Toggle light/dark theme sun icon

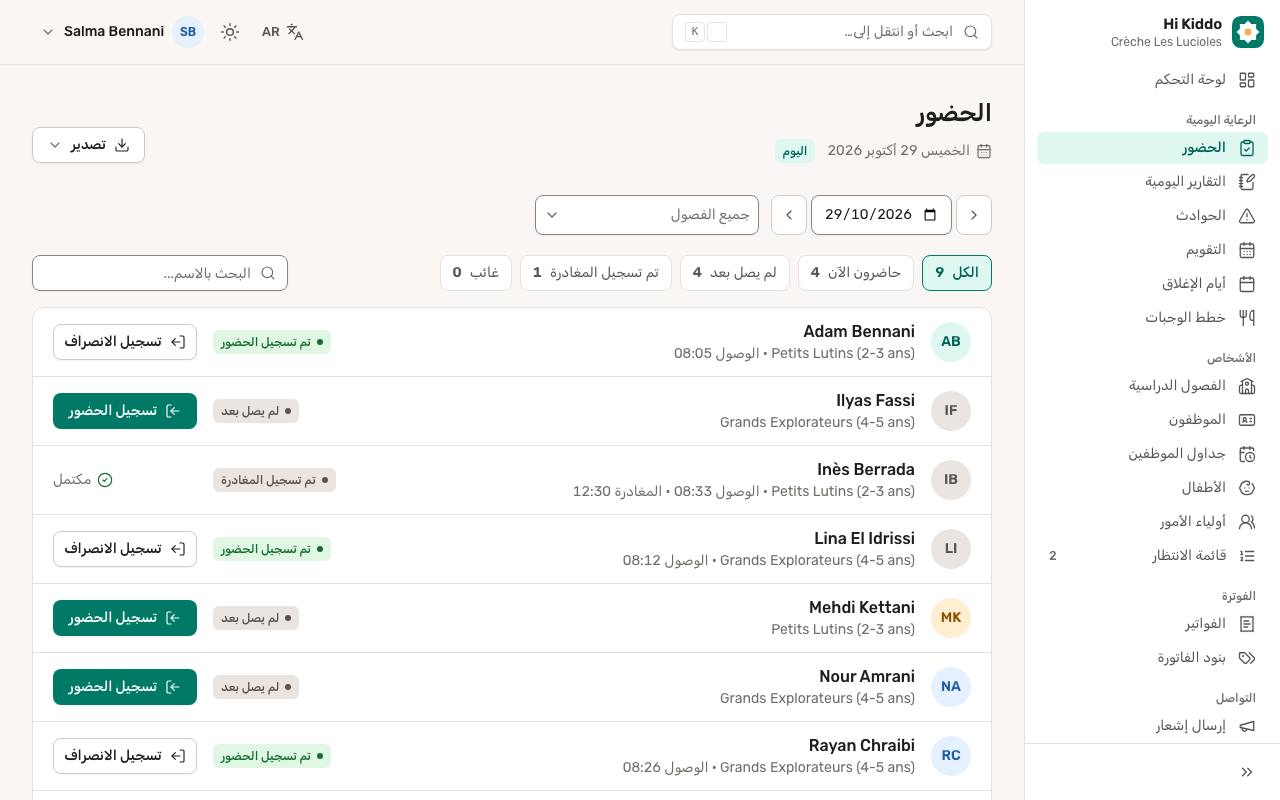(x=230, y=32)
